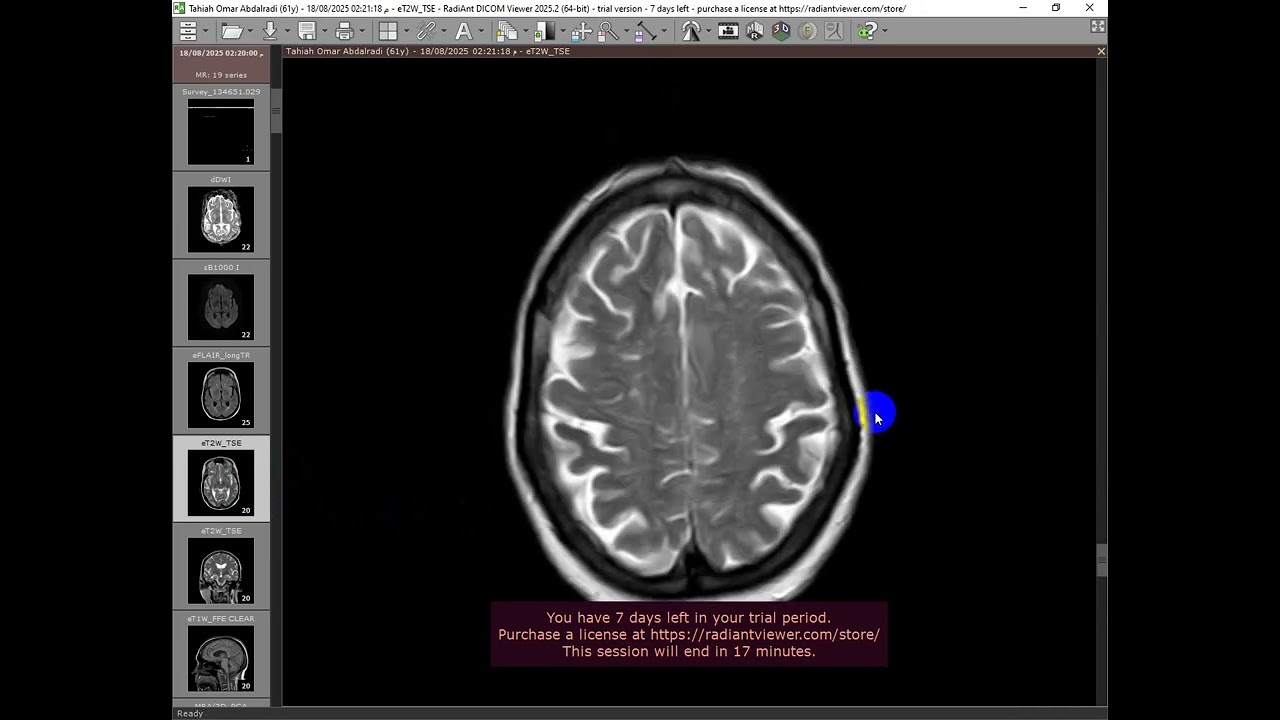Expand dropdown arrow next to rotate icon
Viewport: 1280px width, 720px height.
tap(709, 31)
